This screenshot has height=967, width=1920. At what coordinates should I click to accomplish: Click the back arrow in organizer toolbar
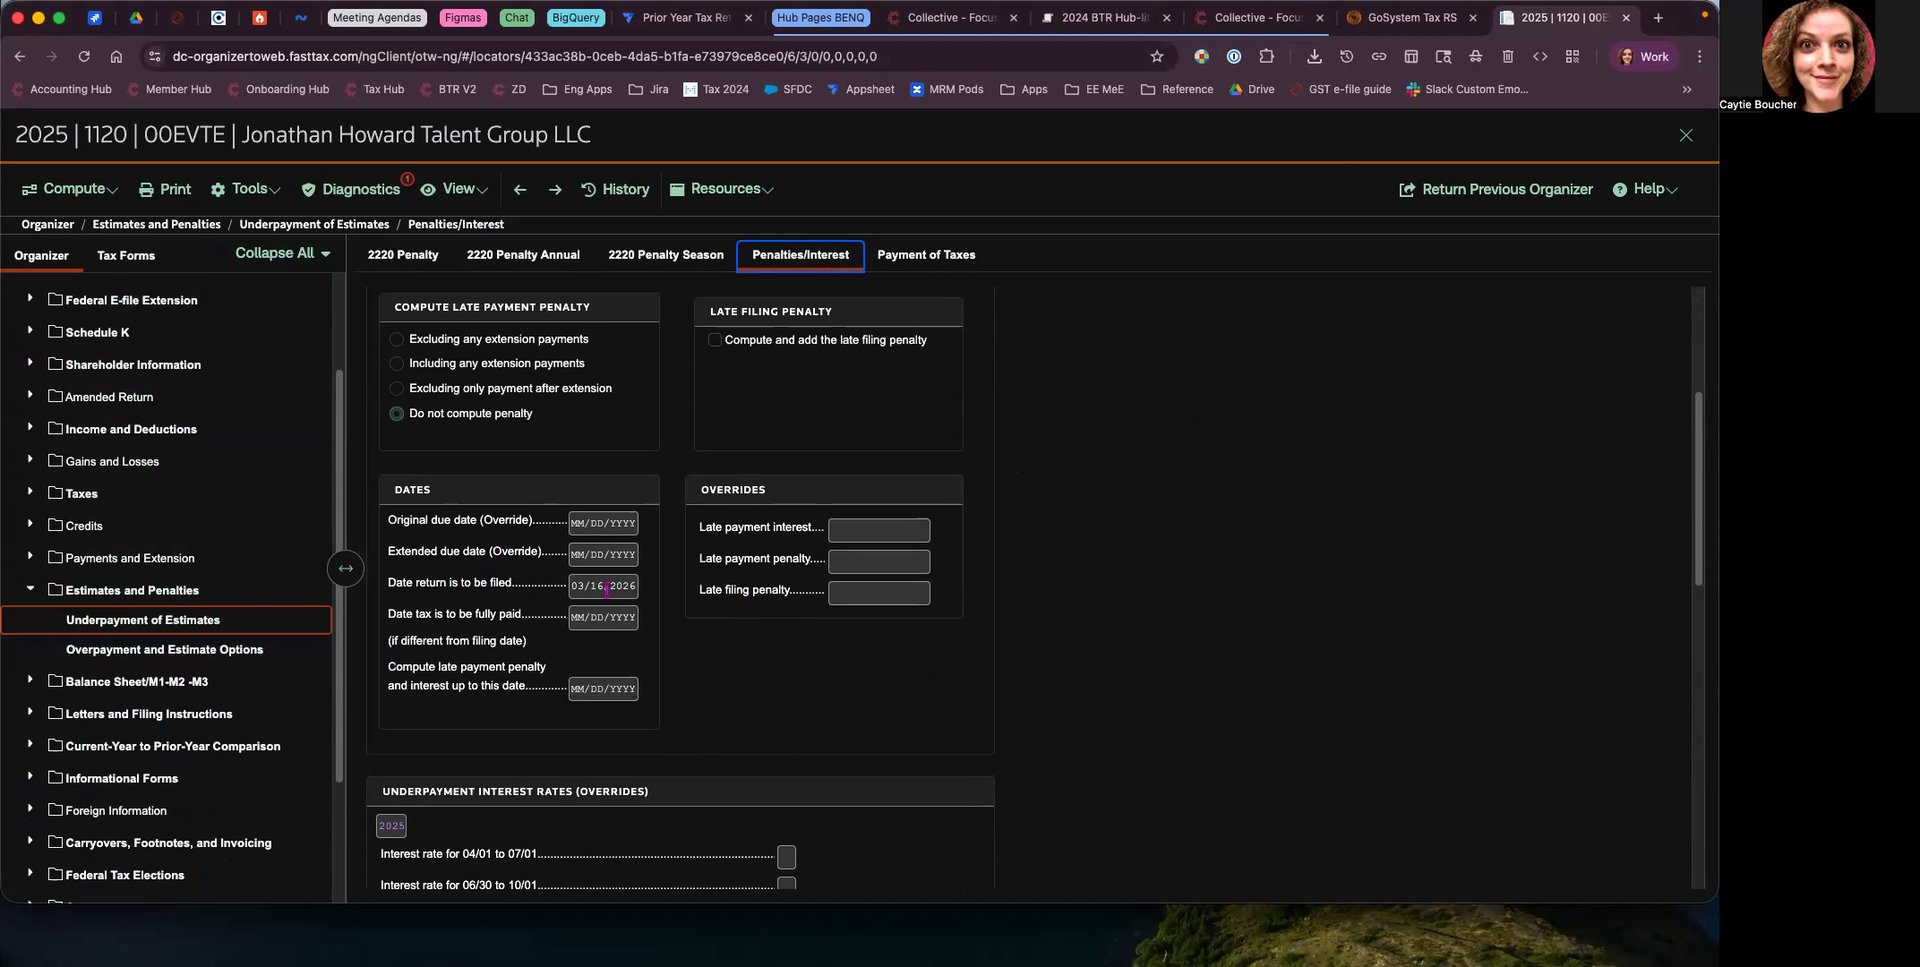pyautogui.click(x=520, y=190)
